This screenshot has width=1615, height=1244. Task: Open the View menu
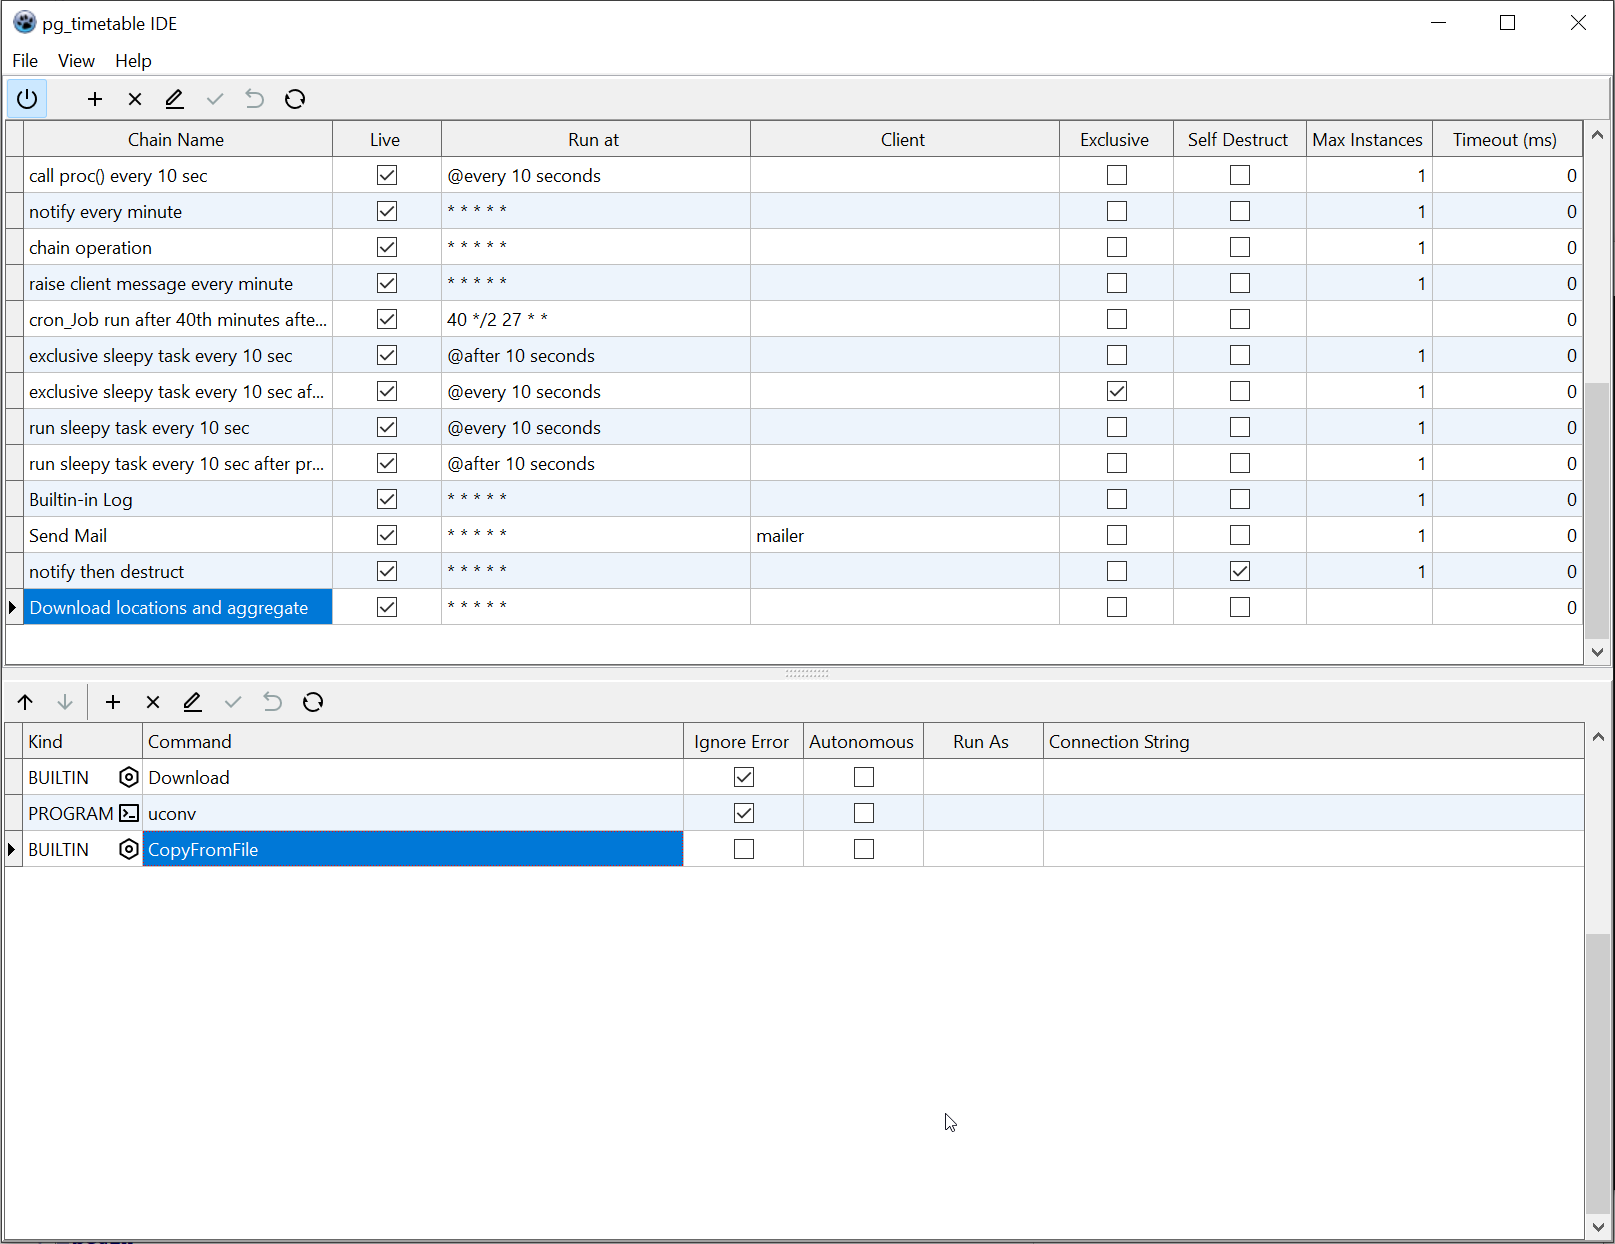point(76,61)
